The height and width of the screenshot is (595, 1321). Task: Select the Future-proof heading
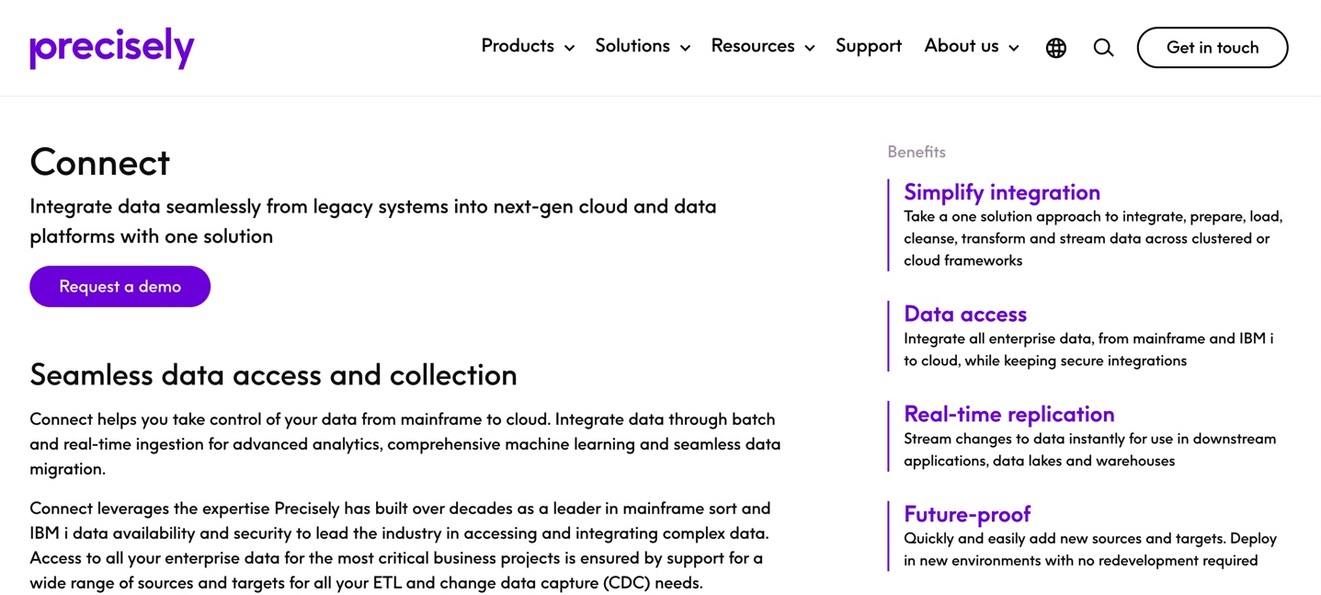click(x=967, y=514)
